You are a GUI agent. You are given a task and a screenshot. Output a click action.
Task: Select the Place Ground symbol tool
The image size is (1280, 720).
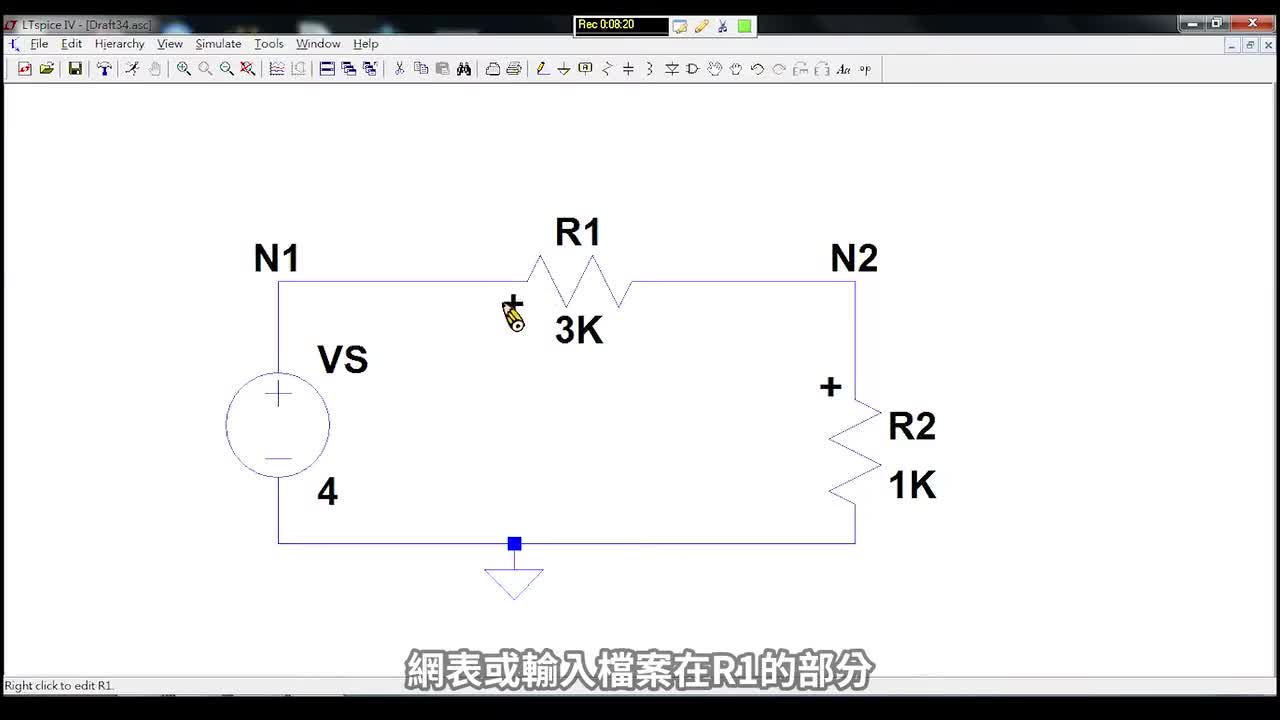coord(564,69)
